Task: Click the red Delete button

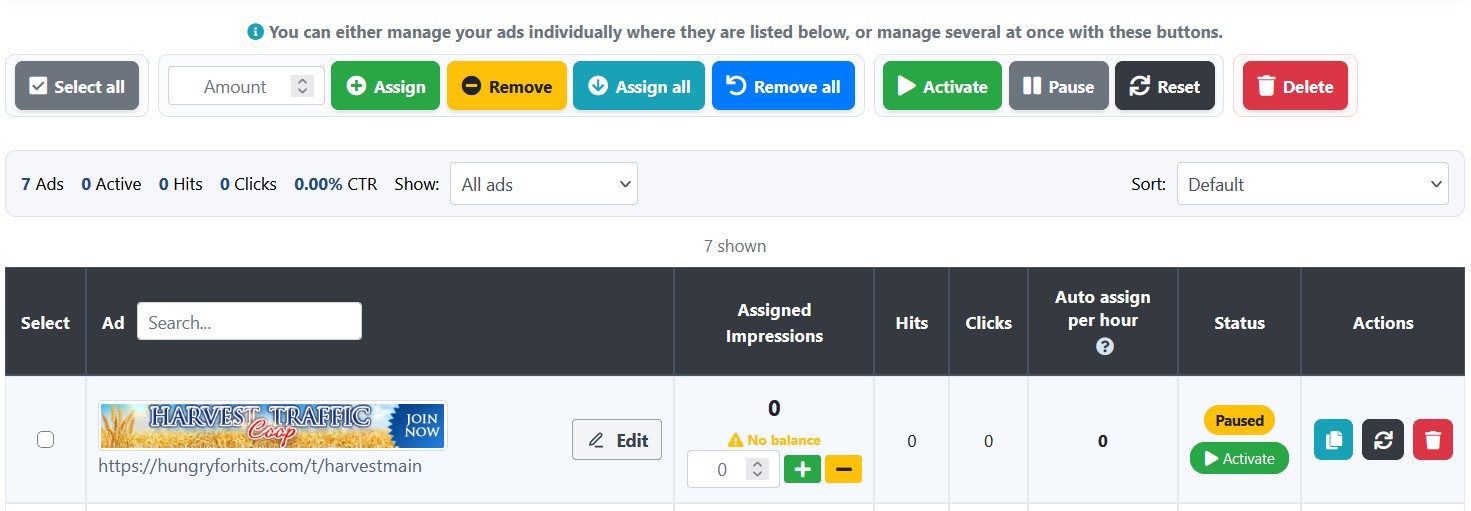Action: 1295,86
